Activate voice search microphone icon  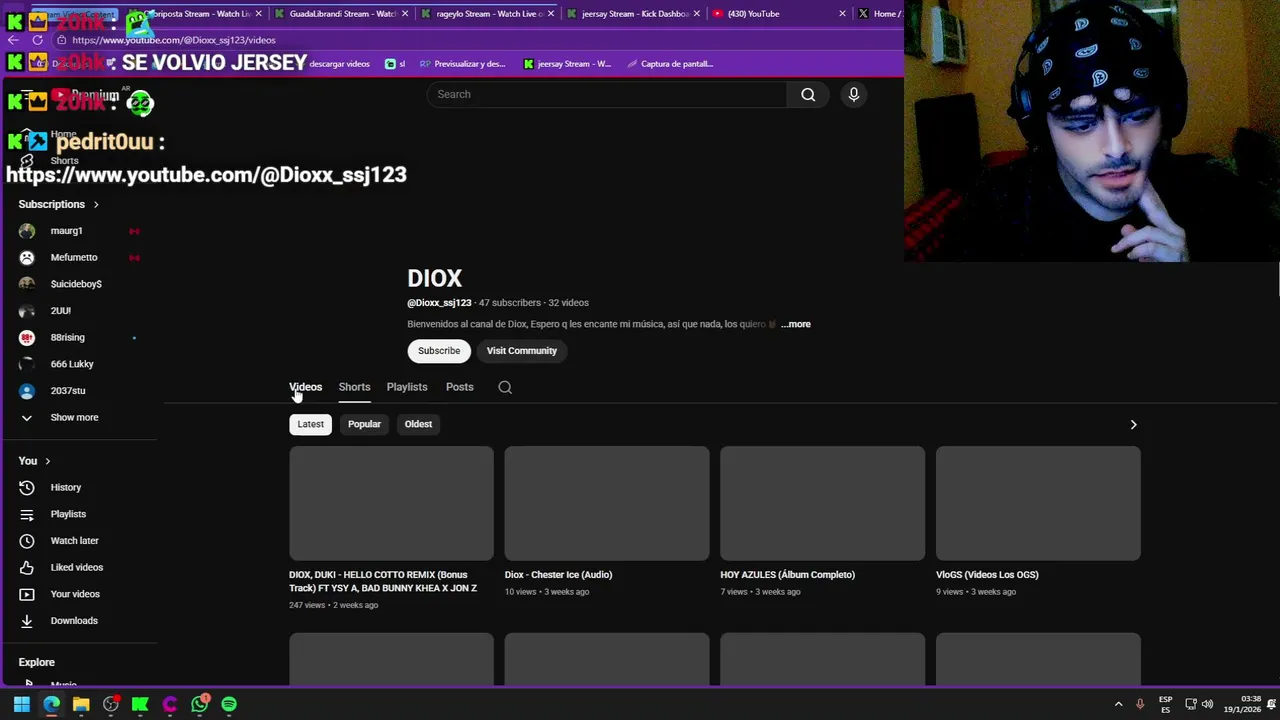(853, 94)
